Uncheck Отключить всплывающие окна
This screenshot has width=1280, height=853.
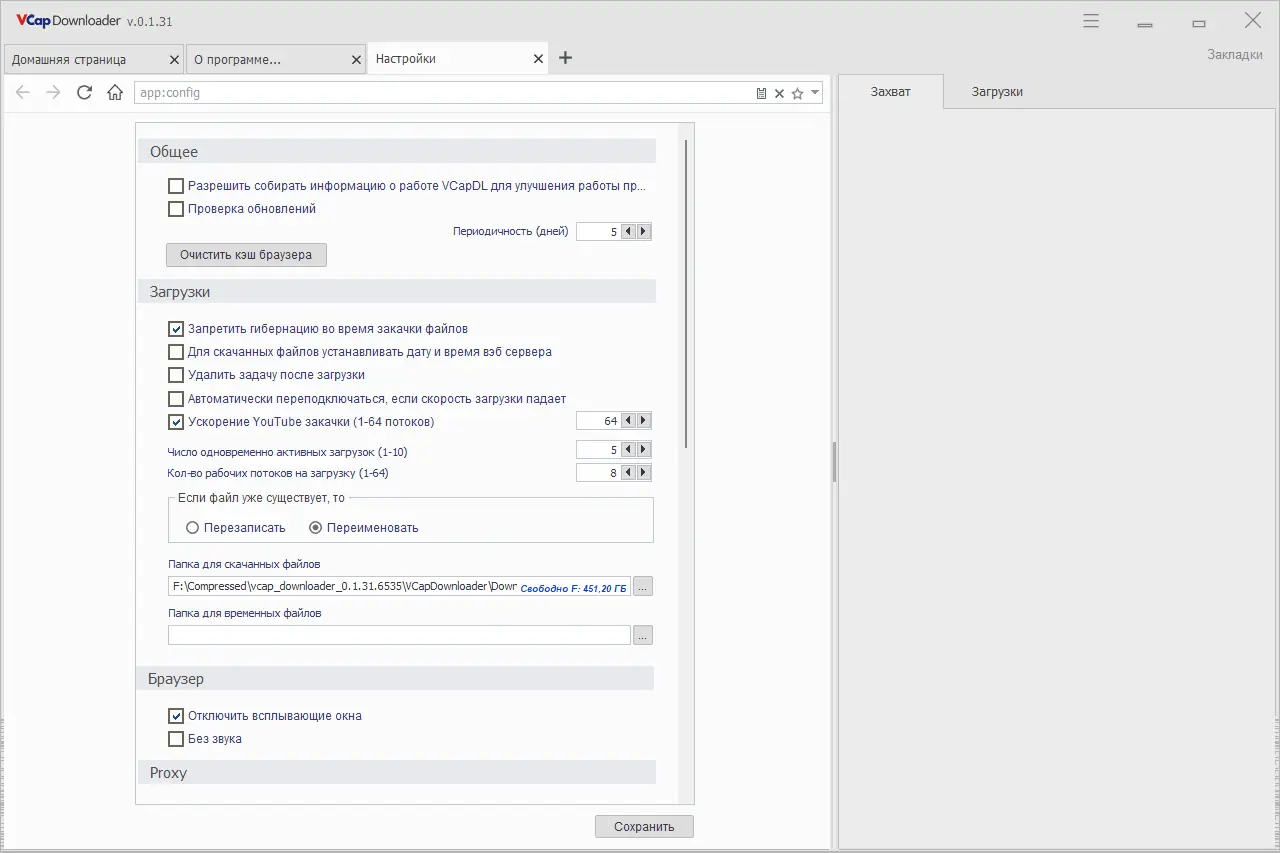[x=176, y=716]
